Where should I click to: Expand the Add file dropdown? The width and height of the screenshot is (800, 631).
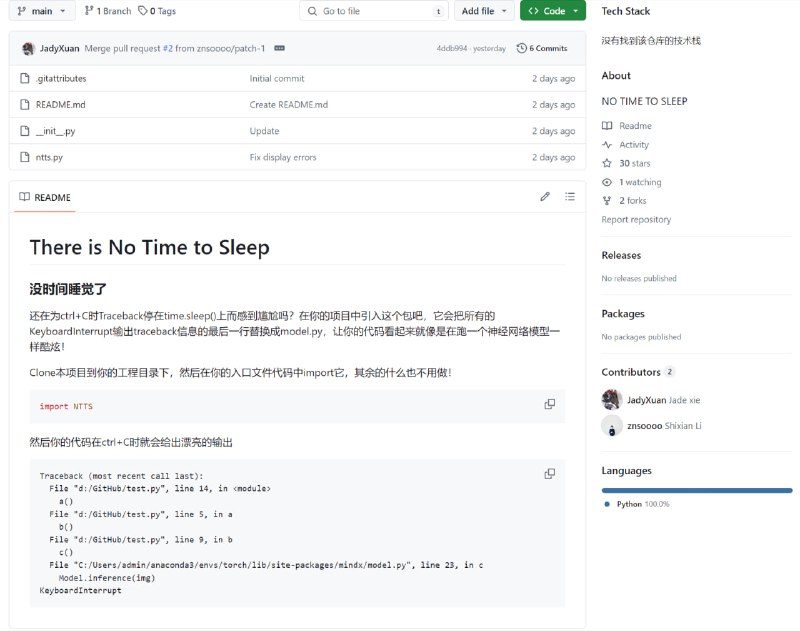[x=484, y=11]
